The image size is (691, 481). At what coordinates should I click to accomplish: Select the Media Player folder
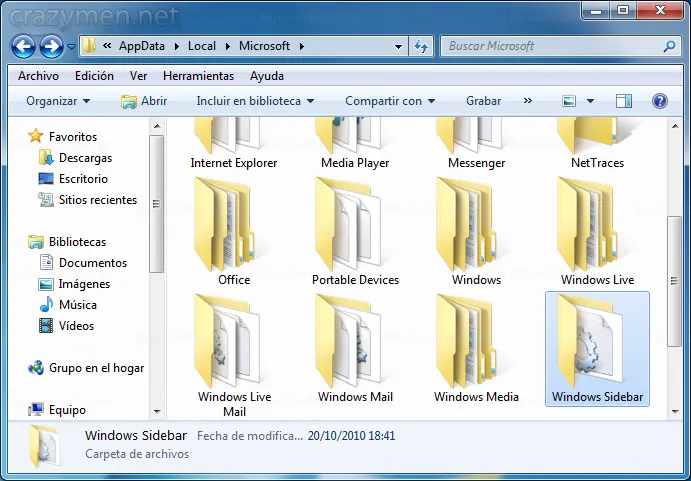point(355,143)
